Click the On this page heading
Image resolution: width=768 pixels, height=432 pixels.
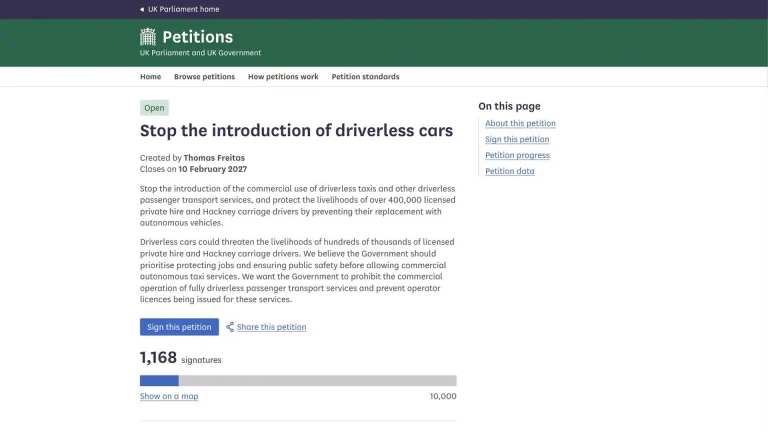(509, 106)
